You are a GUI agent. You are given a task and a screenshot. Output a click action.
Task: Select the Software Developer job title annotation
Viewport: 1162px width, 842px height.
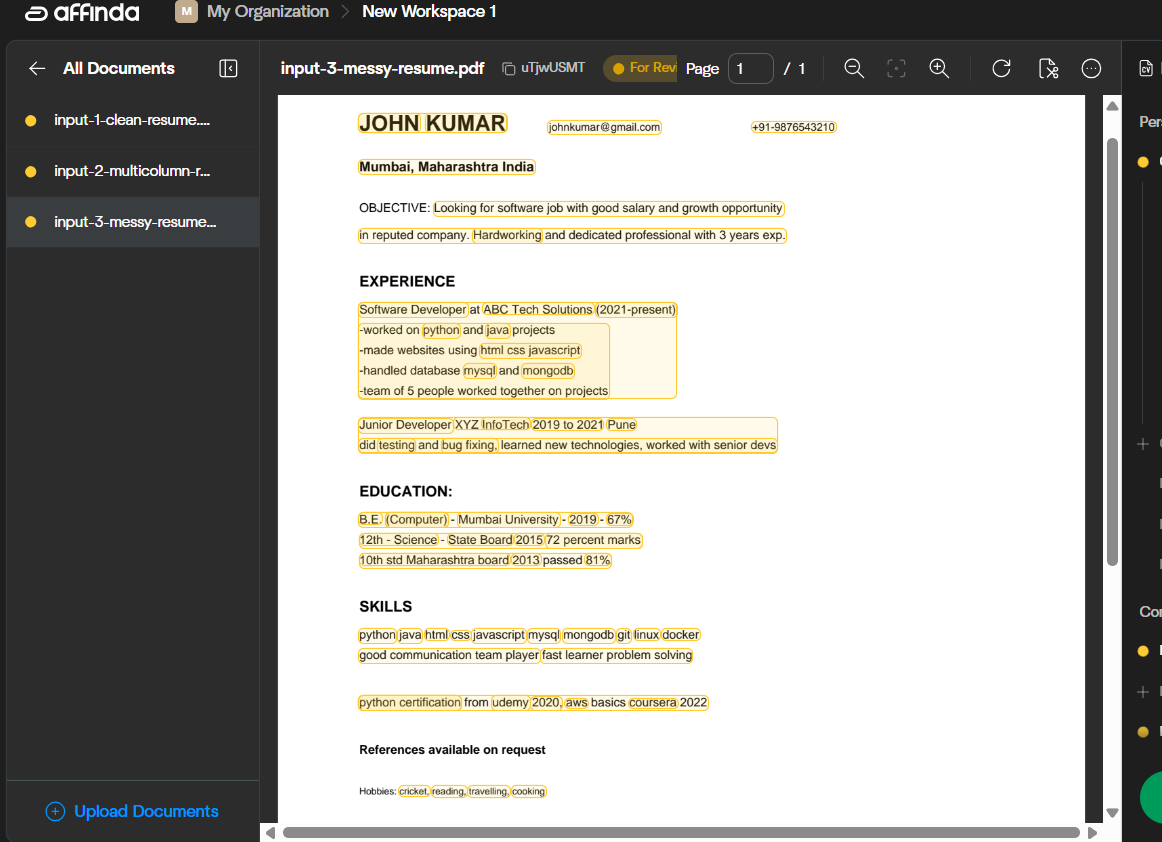(413, 310)
